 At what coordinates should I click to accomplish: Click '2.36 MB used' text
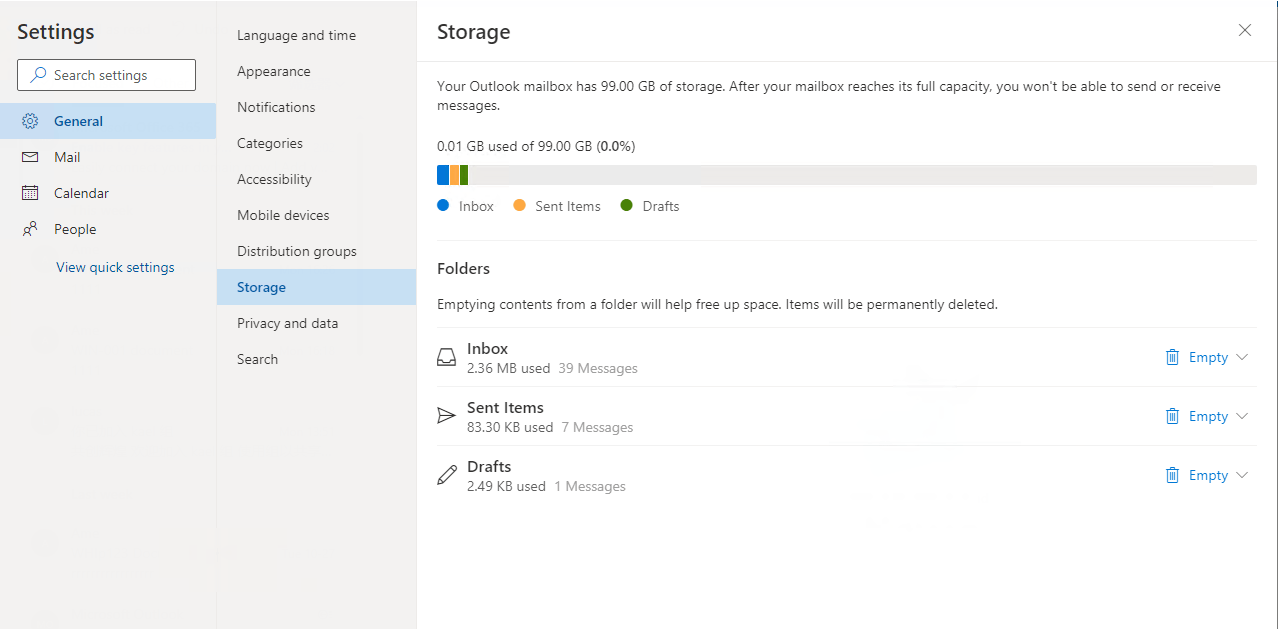click(x=508, y=368)
